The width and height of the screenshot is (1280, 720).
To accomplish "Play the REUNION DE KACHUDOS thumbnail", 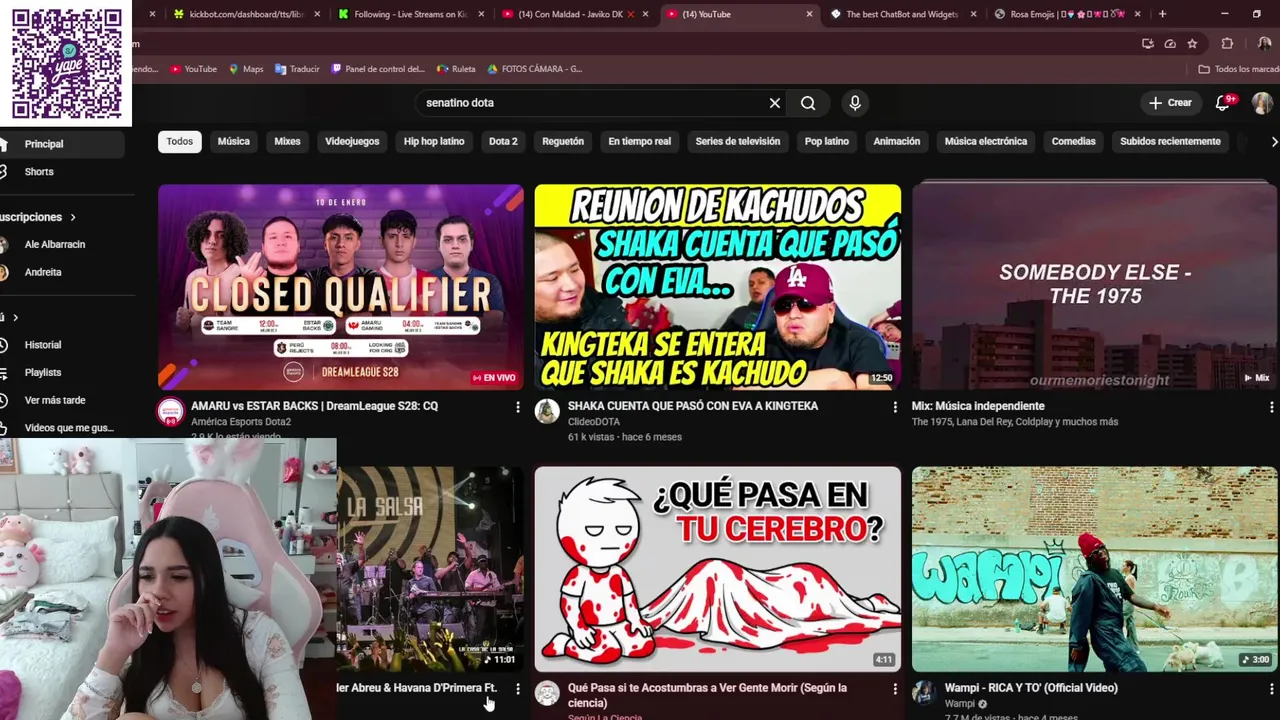I will point(717,287).
